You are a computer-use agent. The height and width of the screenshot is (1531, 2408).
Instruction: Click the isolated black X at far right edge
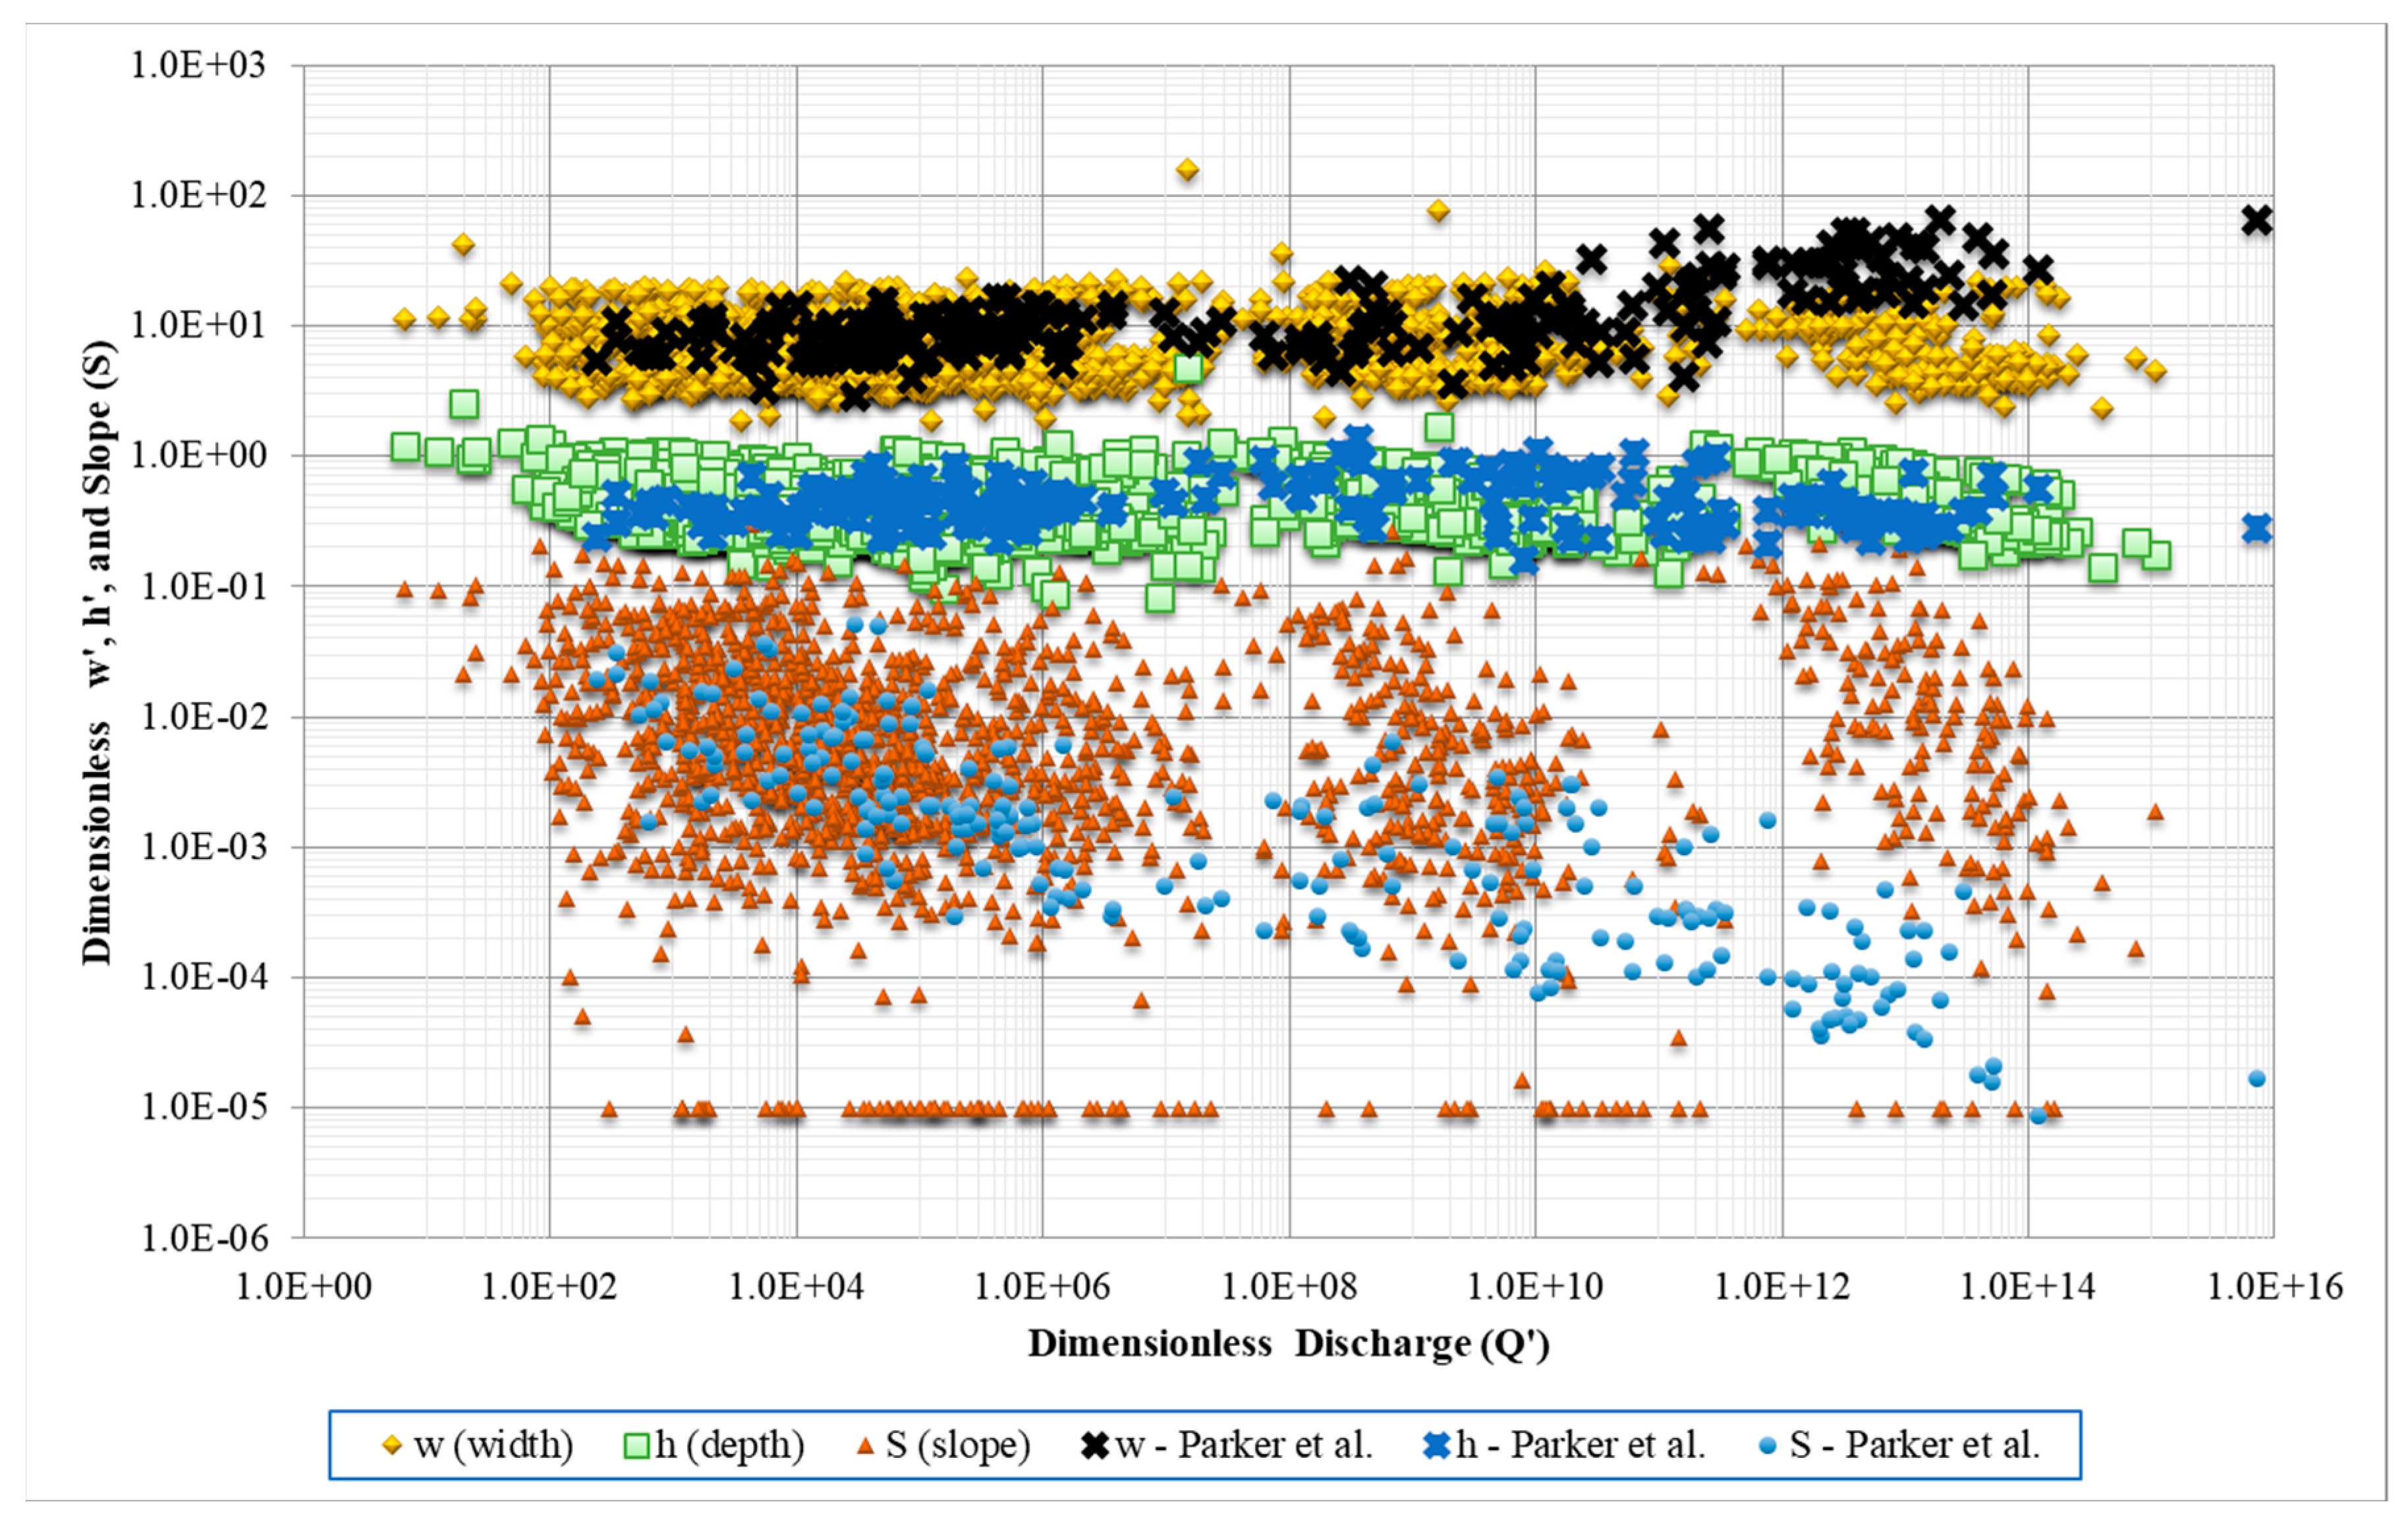click(x=2257, y=220)
